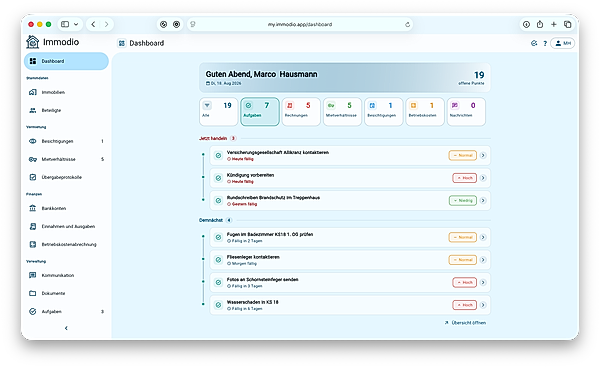The width and height of the screenshot is (600, 368).
Task: Mark Fliesenleger kontaktieren task as done
Action: (218, 260)
